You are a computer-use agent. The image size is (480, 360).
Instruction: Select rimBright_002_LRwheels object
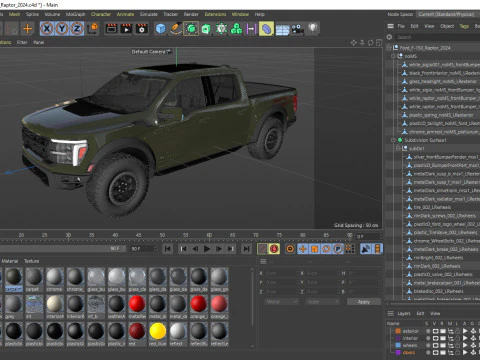pyautogui.click(x=438, y=258)
